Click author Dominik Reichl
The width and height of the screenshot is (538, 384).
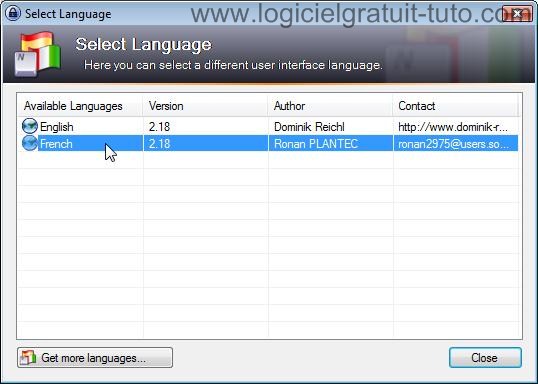coord(309,127)
